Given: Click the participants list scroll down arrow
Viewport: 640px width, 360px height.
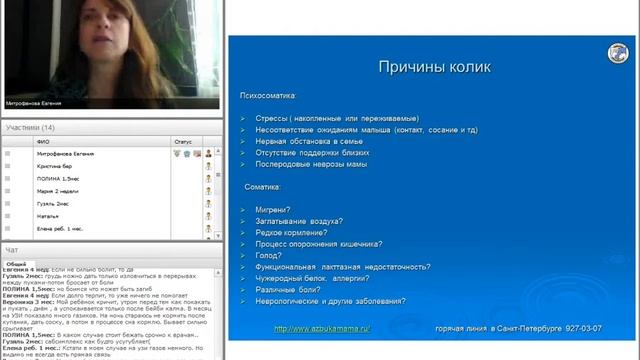Looking at the screenshot, I should point(218,236).
